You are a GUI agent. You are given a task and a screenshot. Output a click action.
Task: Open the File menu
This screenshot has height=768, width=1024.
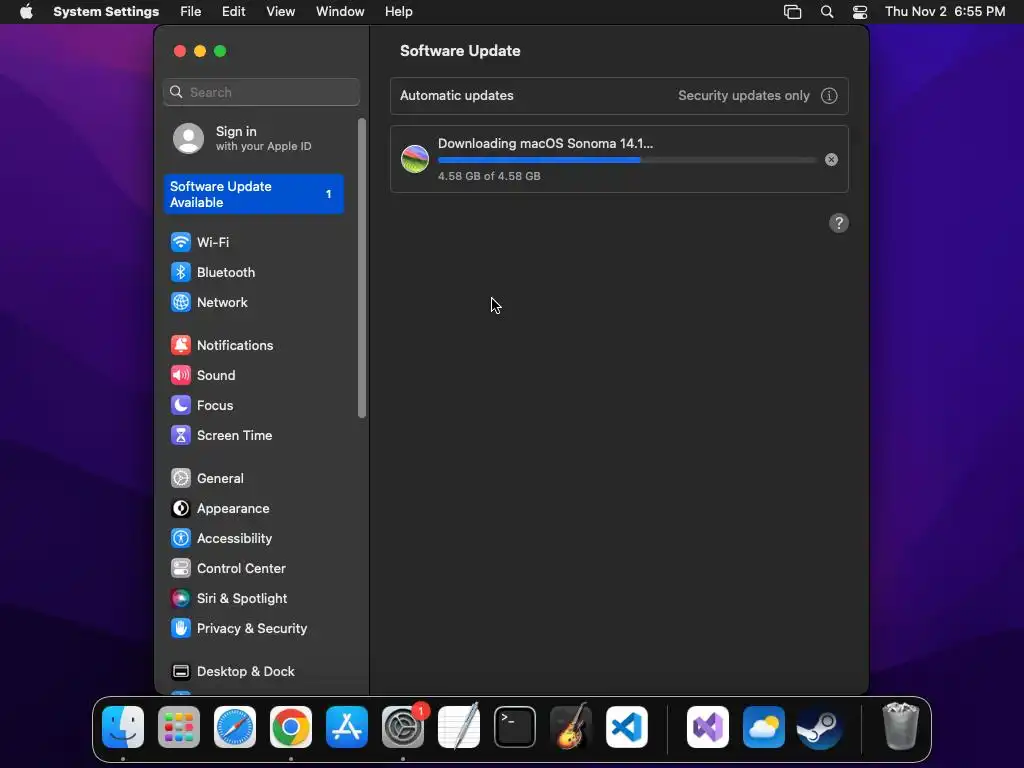(191, 12)
